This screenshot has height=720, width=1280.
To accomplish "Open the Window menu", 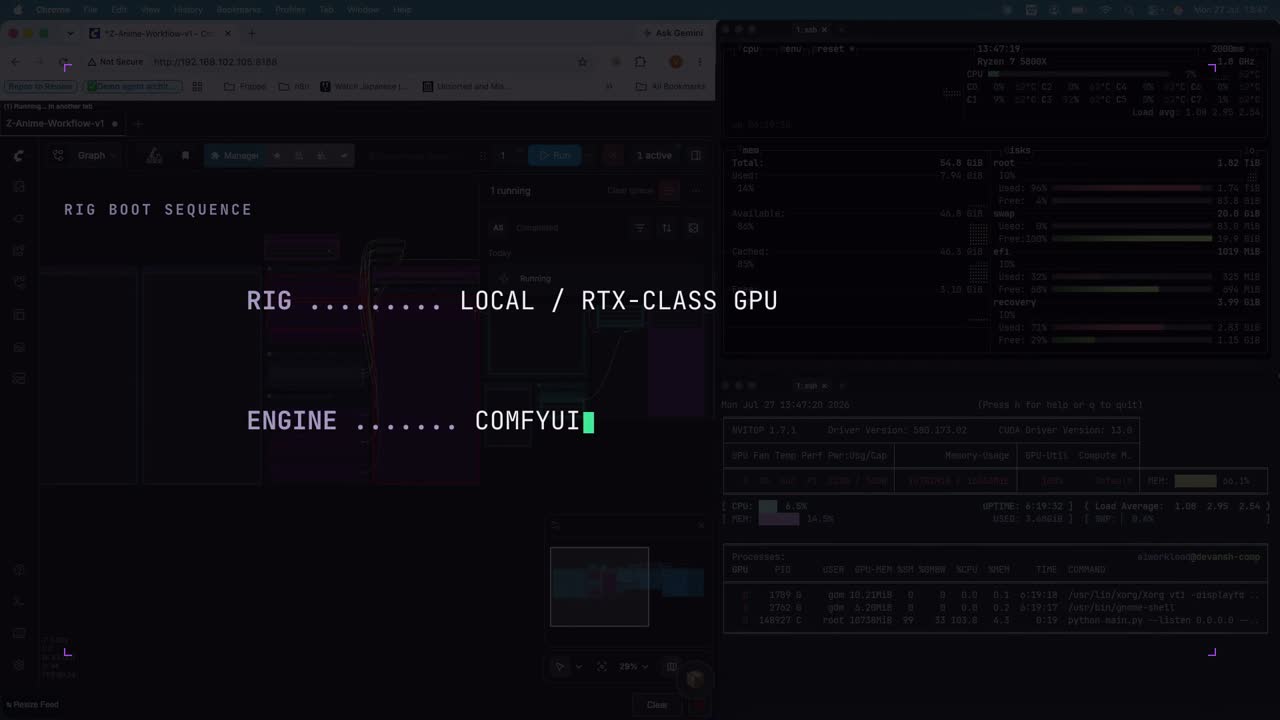I will [x=363, y=9].
